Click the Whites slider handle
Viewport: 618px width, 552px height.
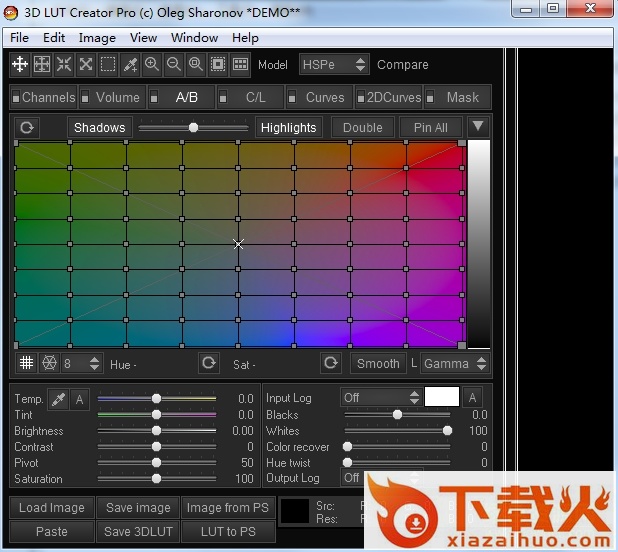point(447,431)
